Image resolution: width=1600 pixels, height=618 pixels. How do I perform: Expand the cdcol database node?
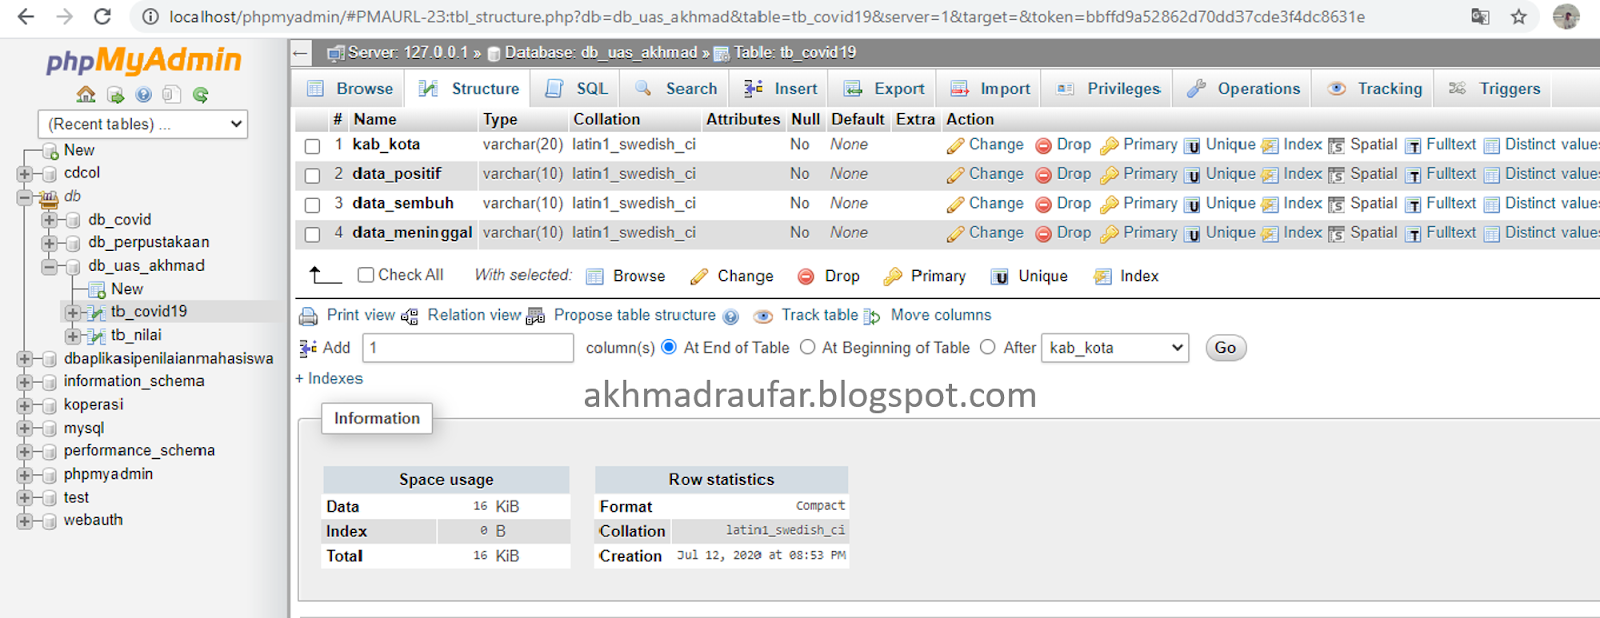pyautogui.click(x=25, y=173)
